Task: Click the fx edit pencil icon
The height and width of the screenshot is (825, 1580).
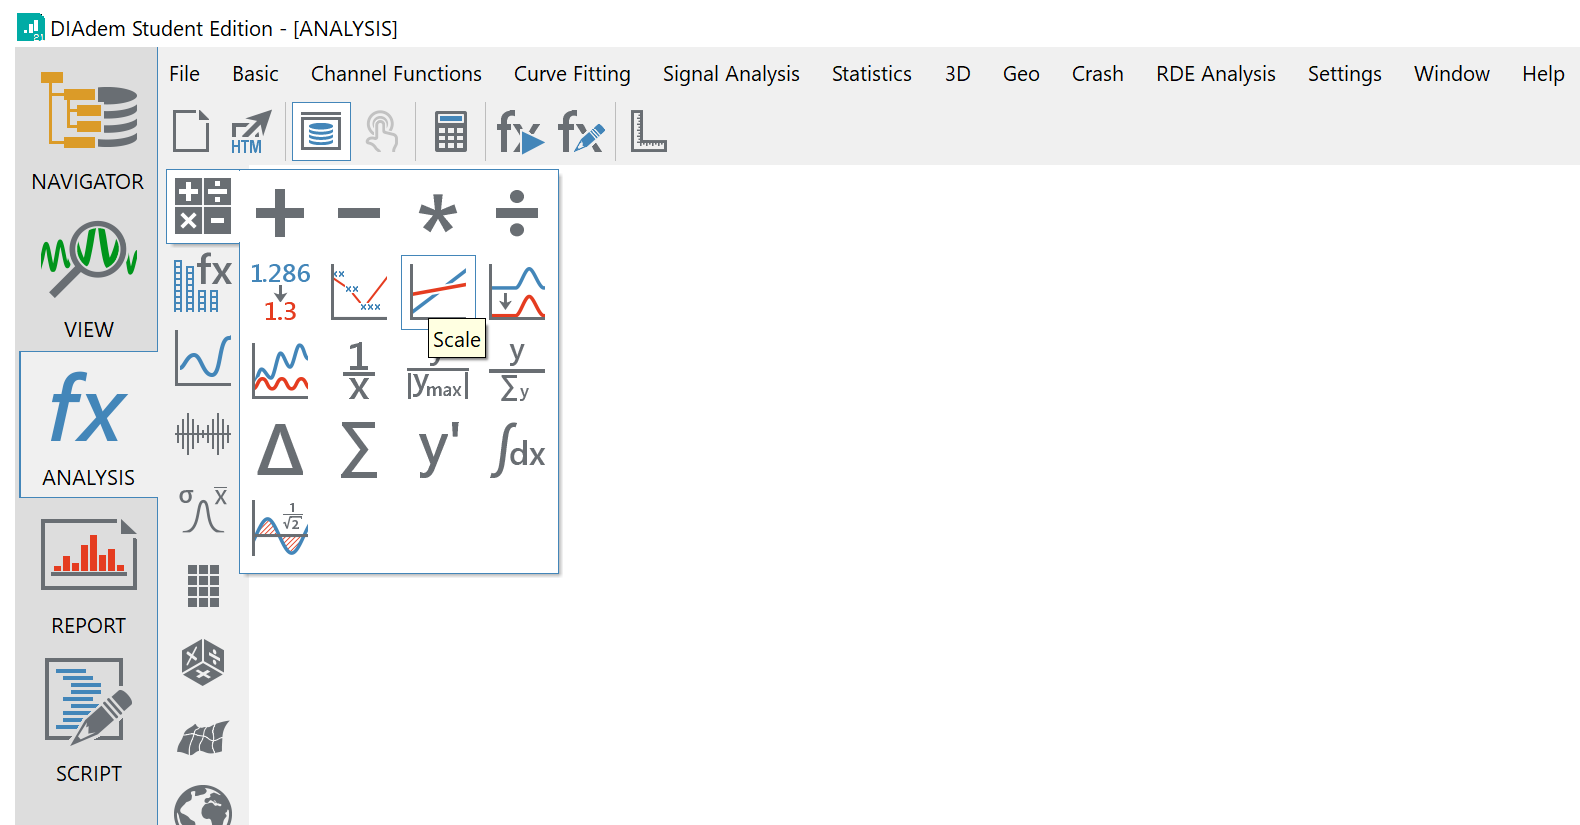Action: (x=581, y=131)
